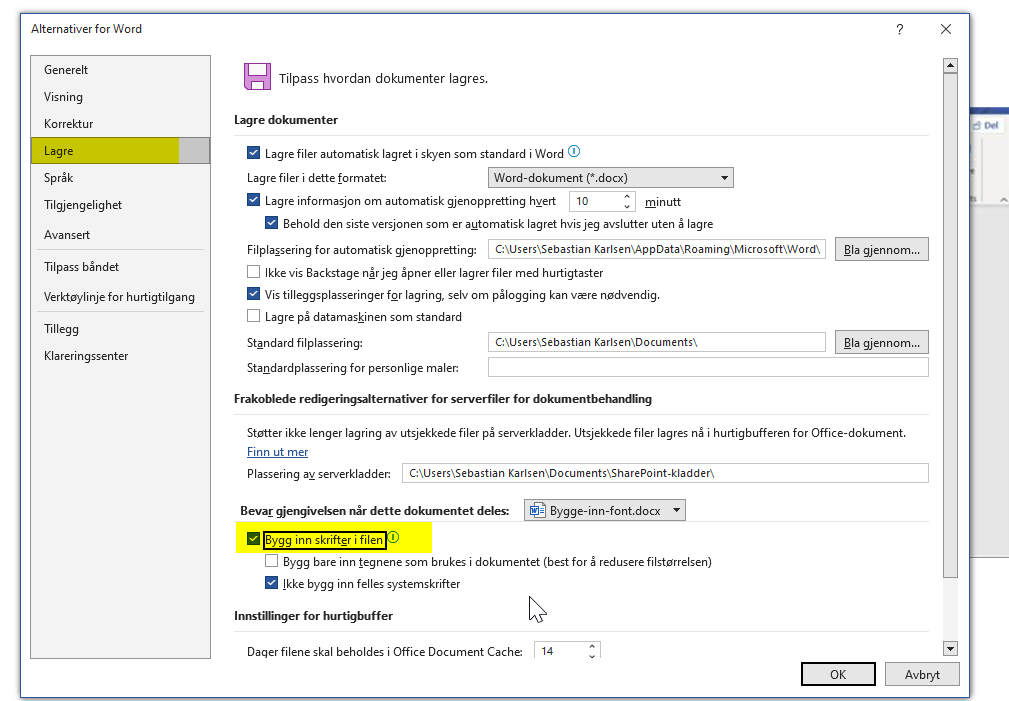
Task: Open the Tillegg category
Action: pos(120,329)
